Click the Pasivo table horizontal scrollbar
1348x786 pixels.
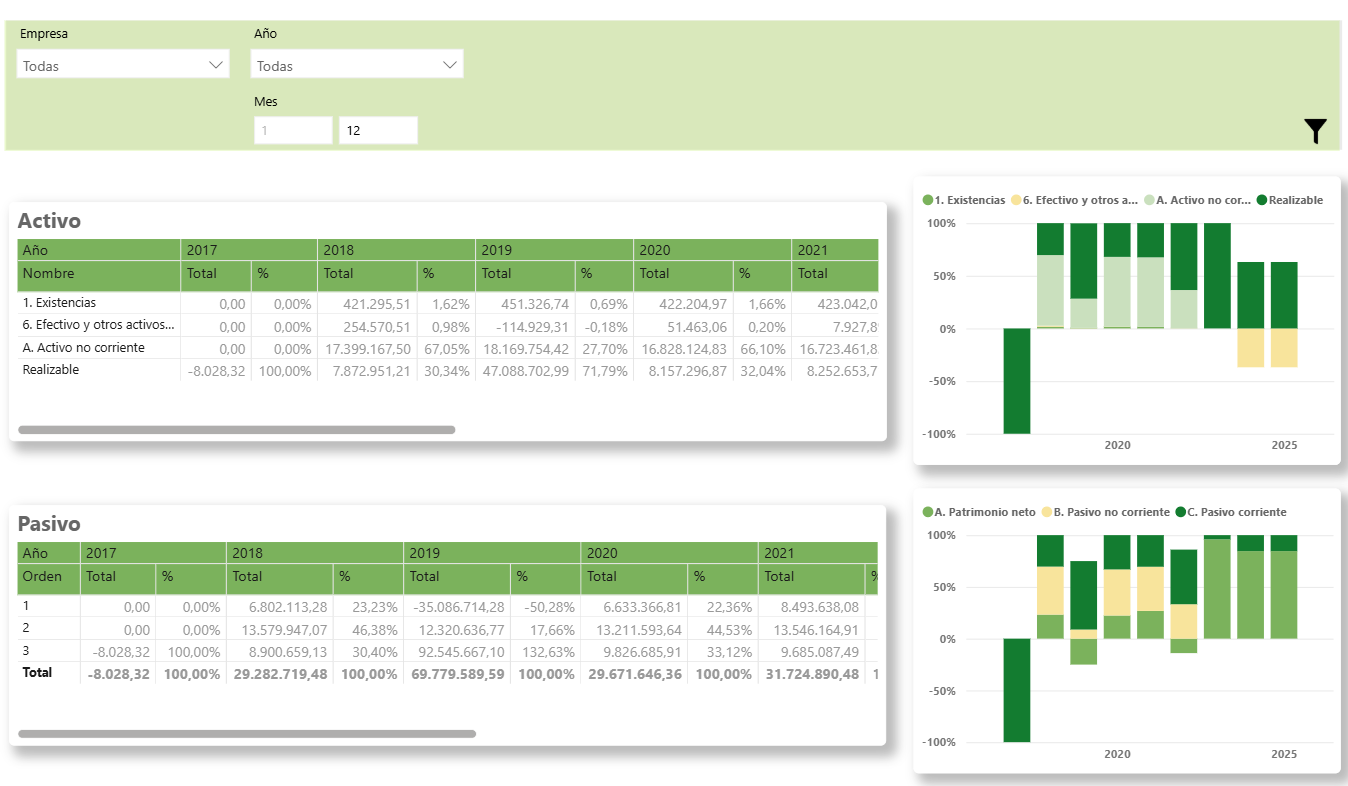[x=247, y=734]
